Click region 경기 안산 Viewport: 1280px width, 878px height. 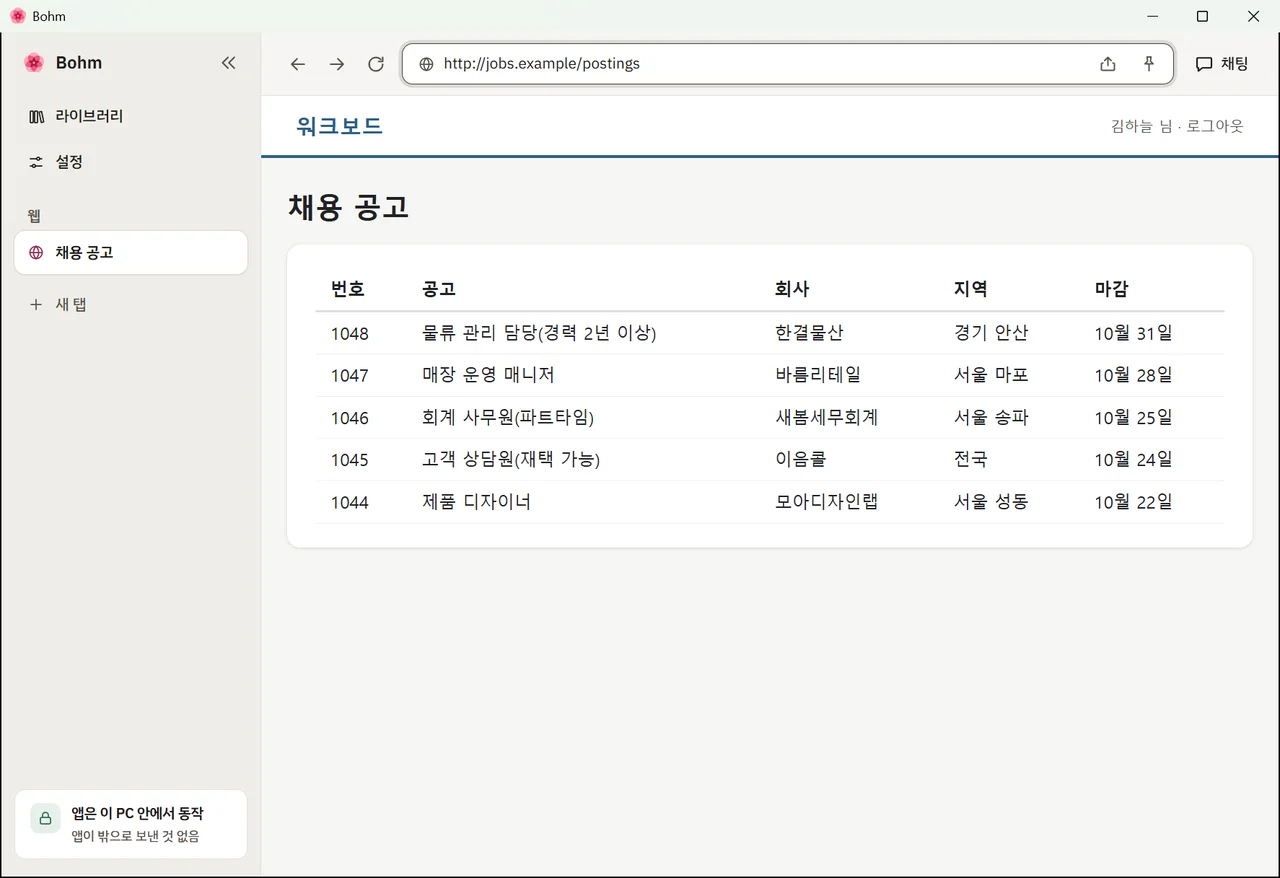point(991,333)
